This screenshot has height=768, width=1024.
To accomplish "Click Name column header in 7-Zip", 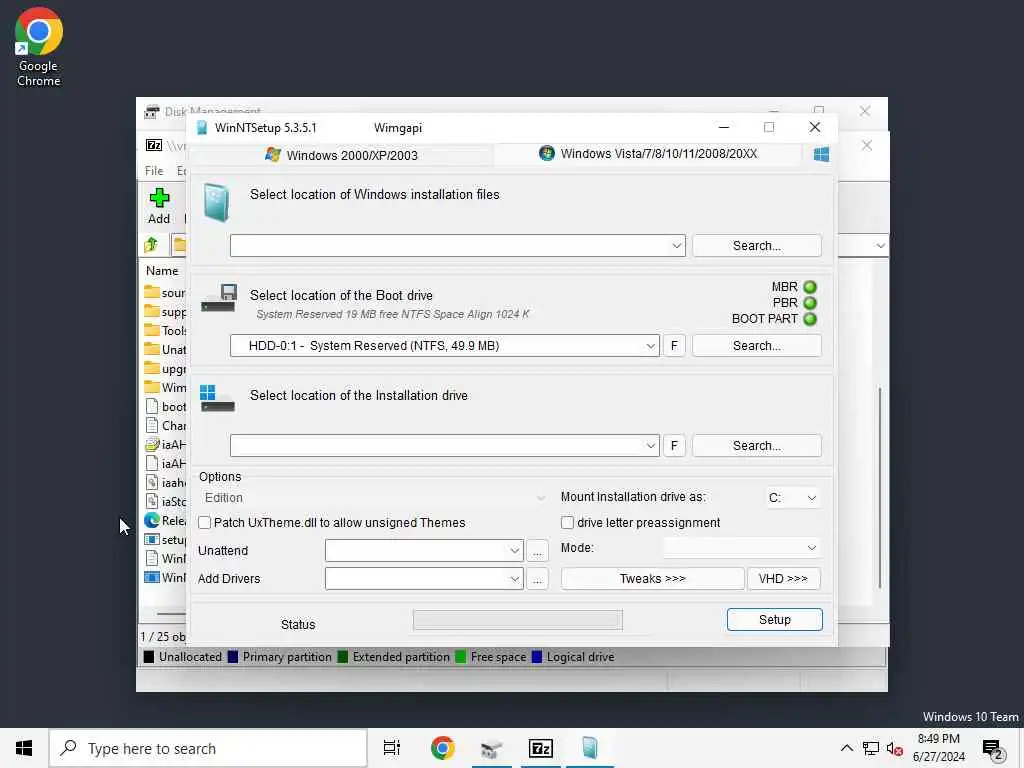I will [162, 270].
